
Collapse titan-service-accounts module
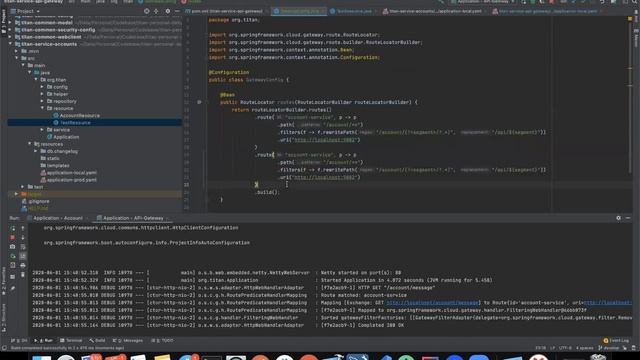pos(10,44)
